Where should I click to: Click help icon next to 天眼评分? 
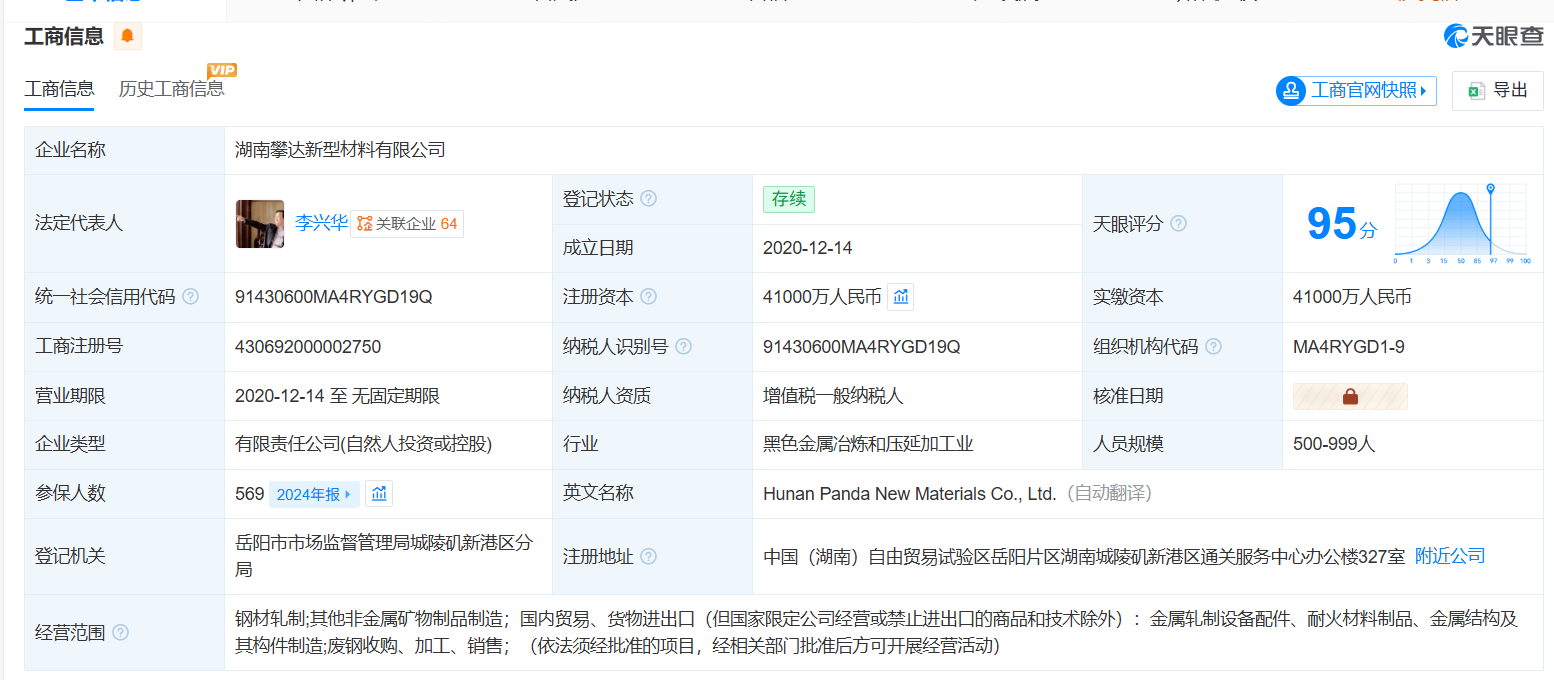(x=1178, y=224)
